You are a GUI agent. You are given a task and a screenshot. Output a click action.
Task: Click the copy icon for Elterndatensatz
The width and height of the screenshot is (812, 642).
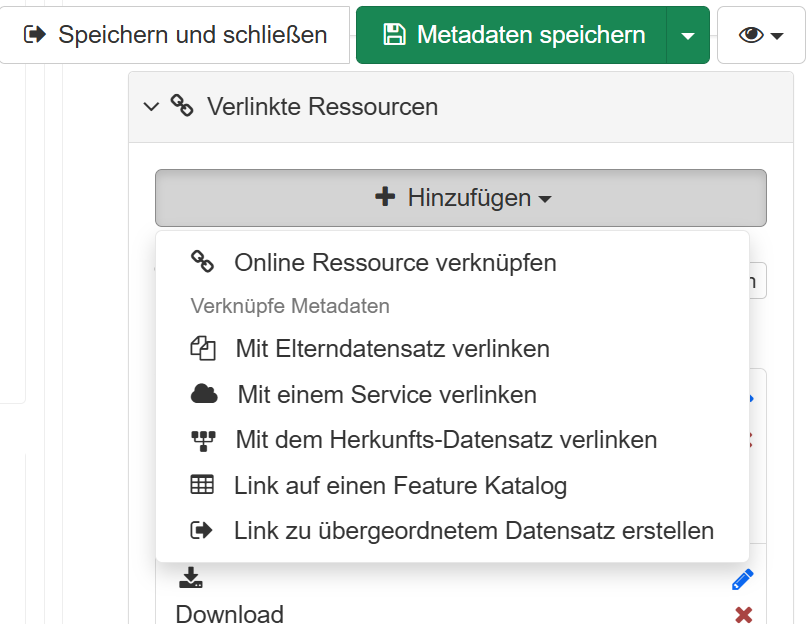[203, 349]
